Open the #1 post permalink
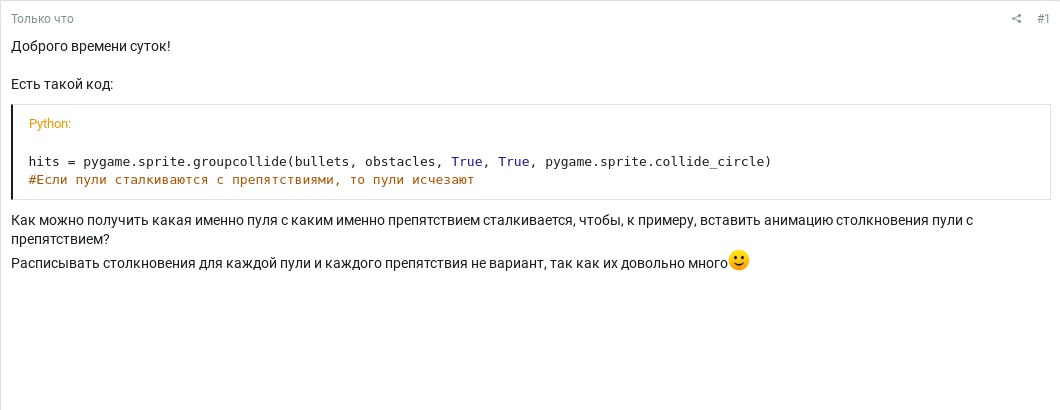The image size is (1060, 410). (1043, 19)
